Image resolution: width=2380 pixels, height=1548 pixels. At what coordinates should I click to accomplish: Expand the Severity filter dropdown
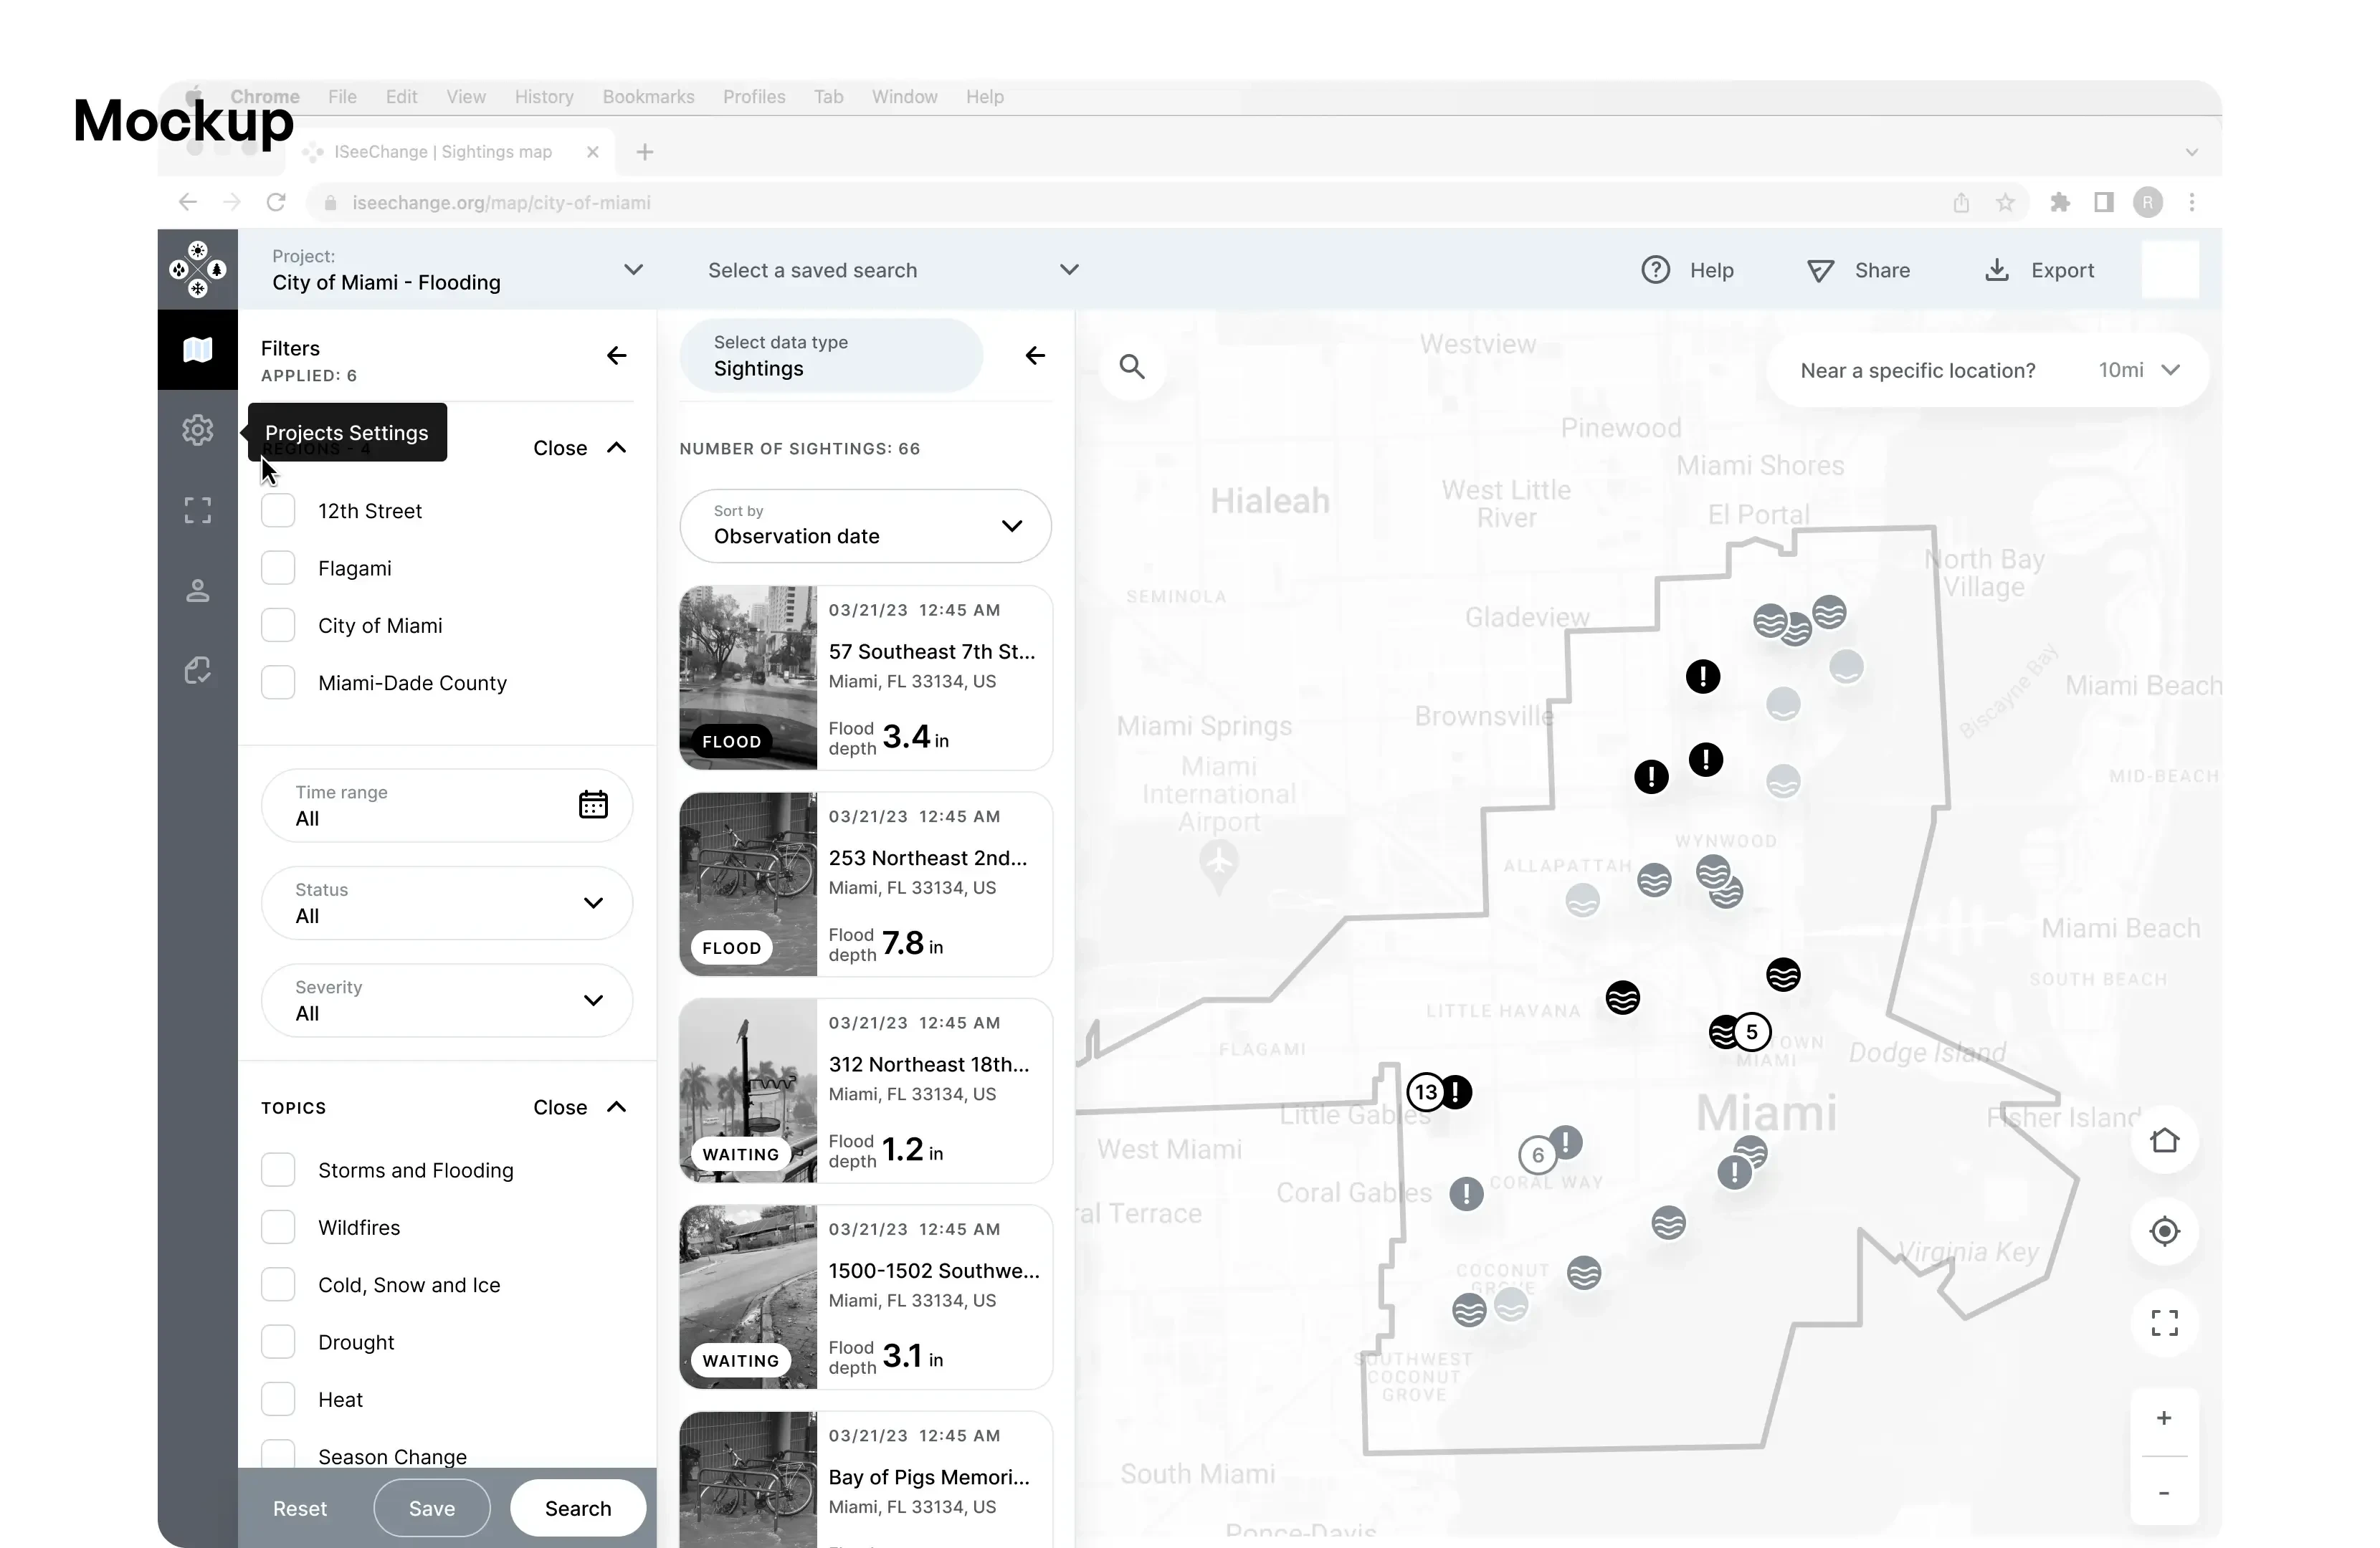[x=447, y=1000]
